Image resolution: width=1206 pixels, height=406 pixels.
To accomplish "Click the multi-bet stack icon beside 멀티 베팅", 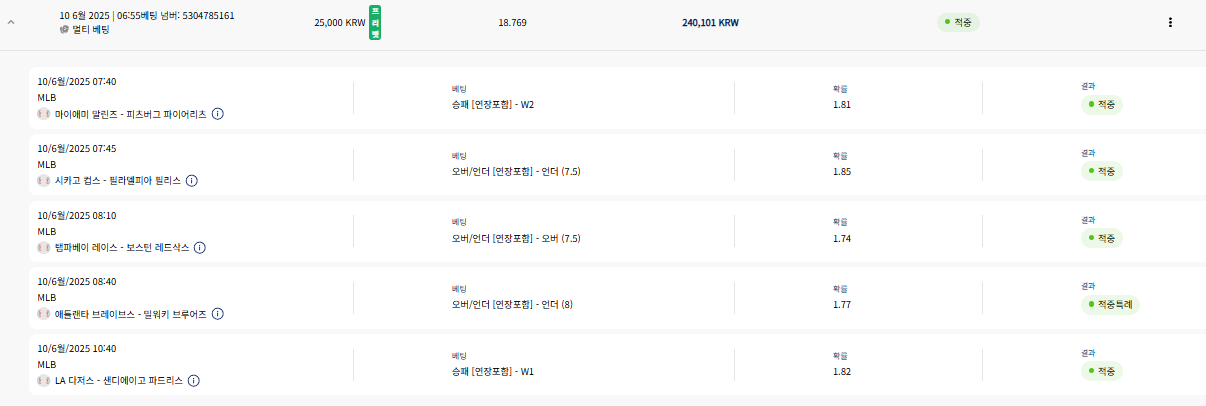I will [x=64, y=30].
